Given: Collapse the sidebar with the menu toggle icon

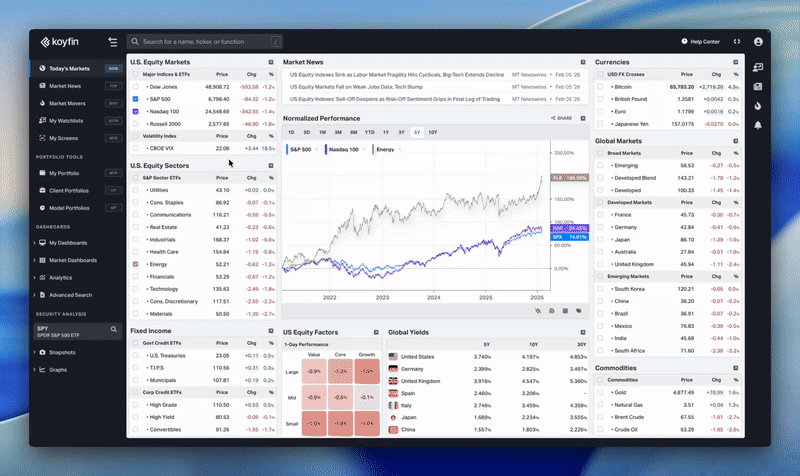Looking at the screenshot, I should coord(113,42).
